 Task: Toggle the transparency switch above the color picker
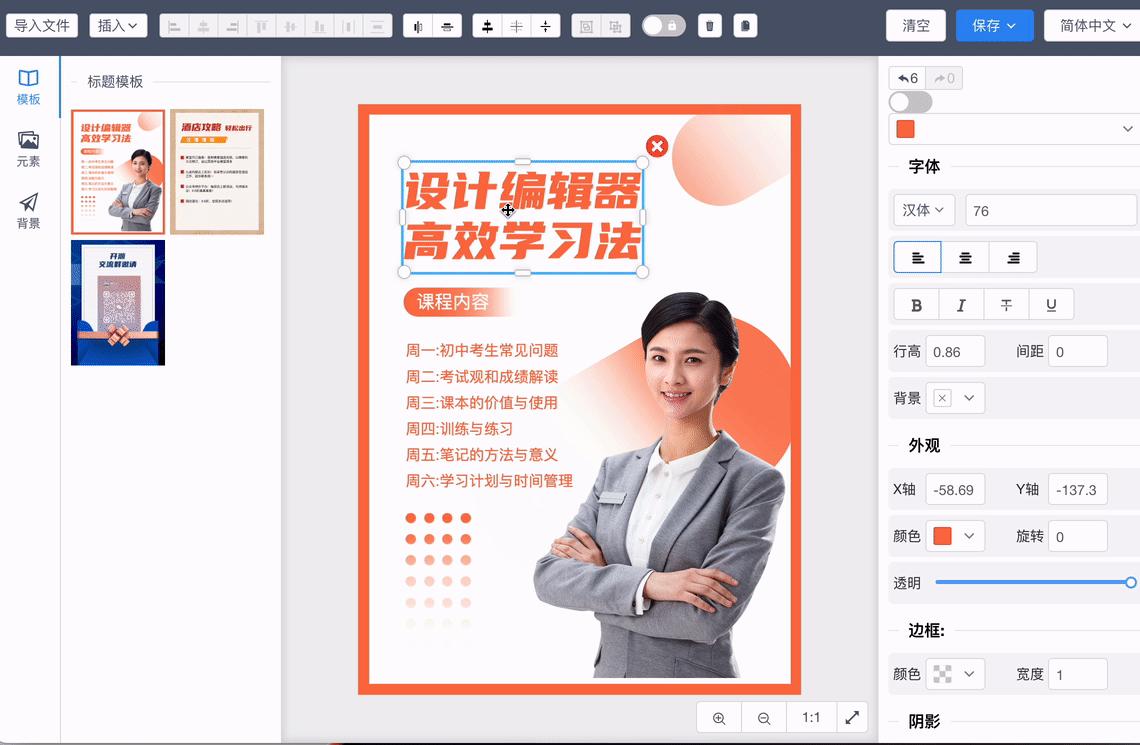(908, 102)
